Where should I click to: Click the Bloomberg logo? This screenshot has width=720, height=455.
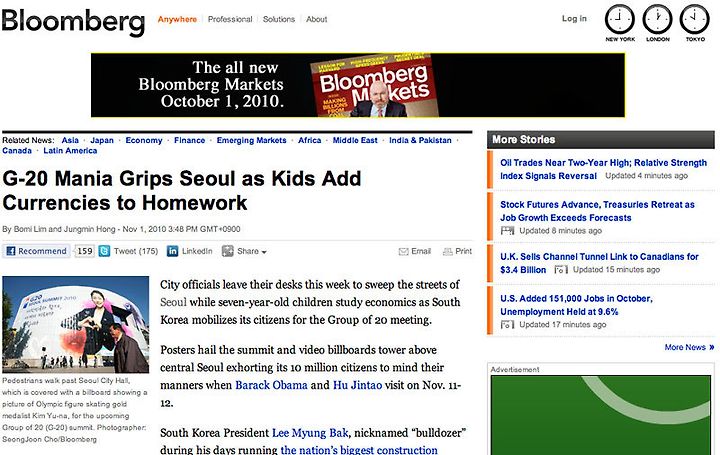[x=73, y=22]
